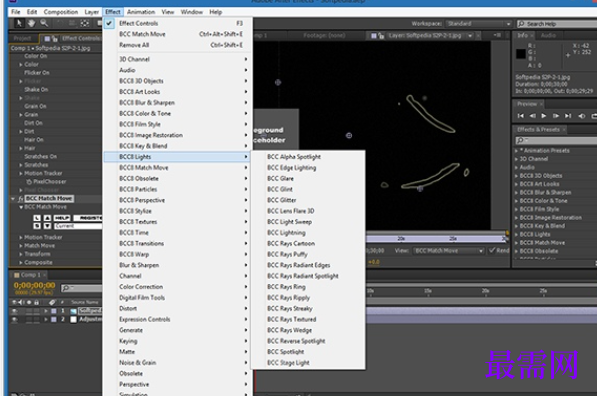The image size is (597, 396).
Task: Choose Remove All in Effect menu
Action: [178, 45]
